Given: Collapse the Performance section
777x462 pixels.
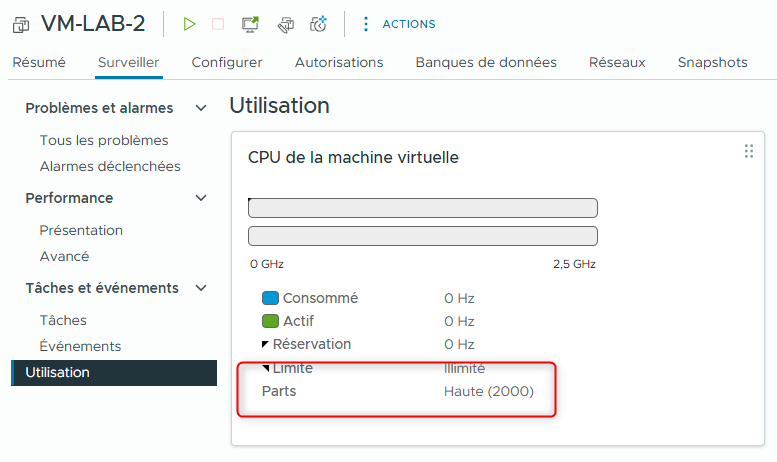Looking at the screenshot, I should click(x=201, y=198).
